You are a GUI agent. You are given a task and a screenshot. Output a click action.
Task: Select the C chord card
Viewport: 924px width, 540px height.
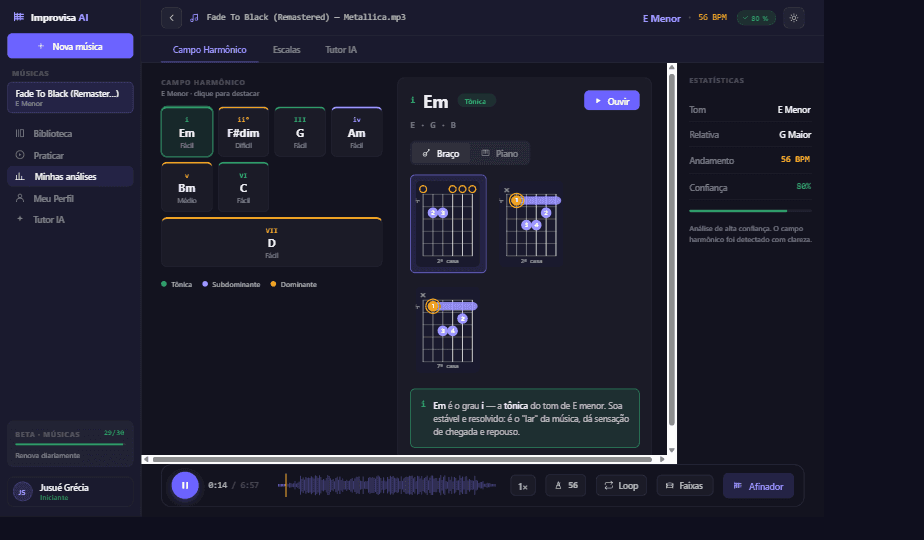point(243,187)
